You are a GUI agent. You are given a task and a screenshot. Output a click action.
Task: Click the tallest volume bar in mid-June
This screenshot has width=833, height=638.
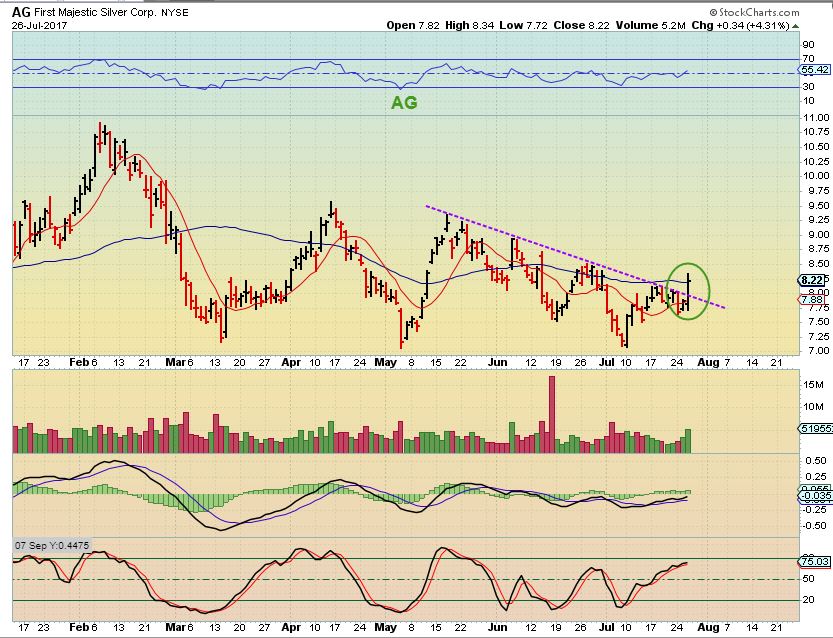(551, 414)
